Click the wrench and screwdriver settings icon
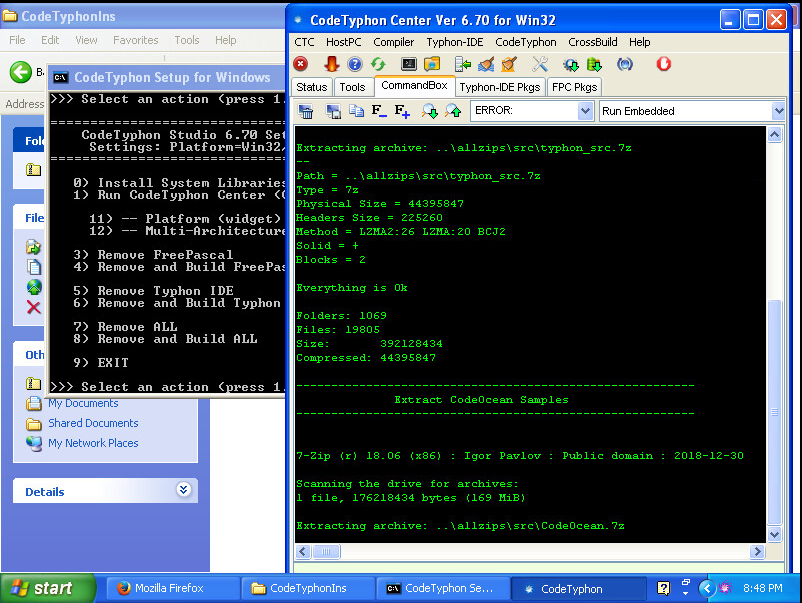 pyautogui.click(x=540, y=64)
